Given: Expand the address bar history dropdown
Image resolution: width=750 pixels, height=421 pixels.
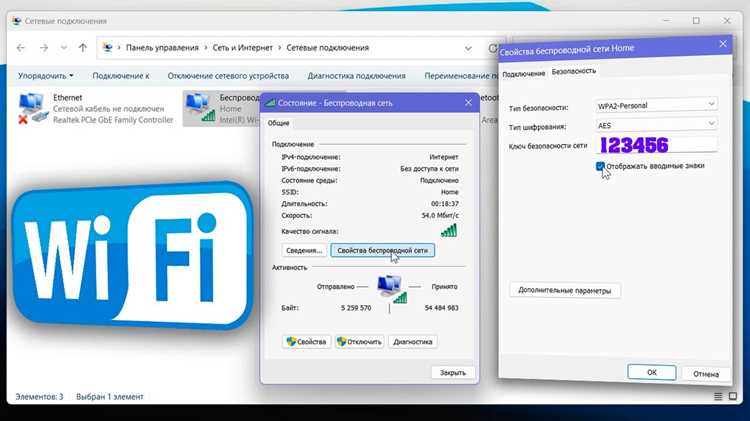Looking at the screenshot, I should 468,48.
